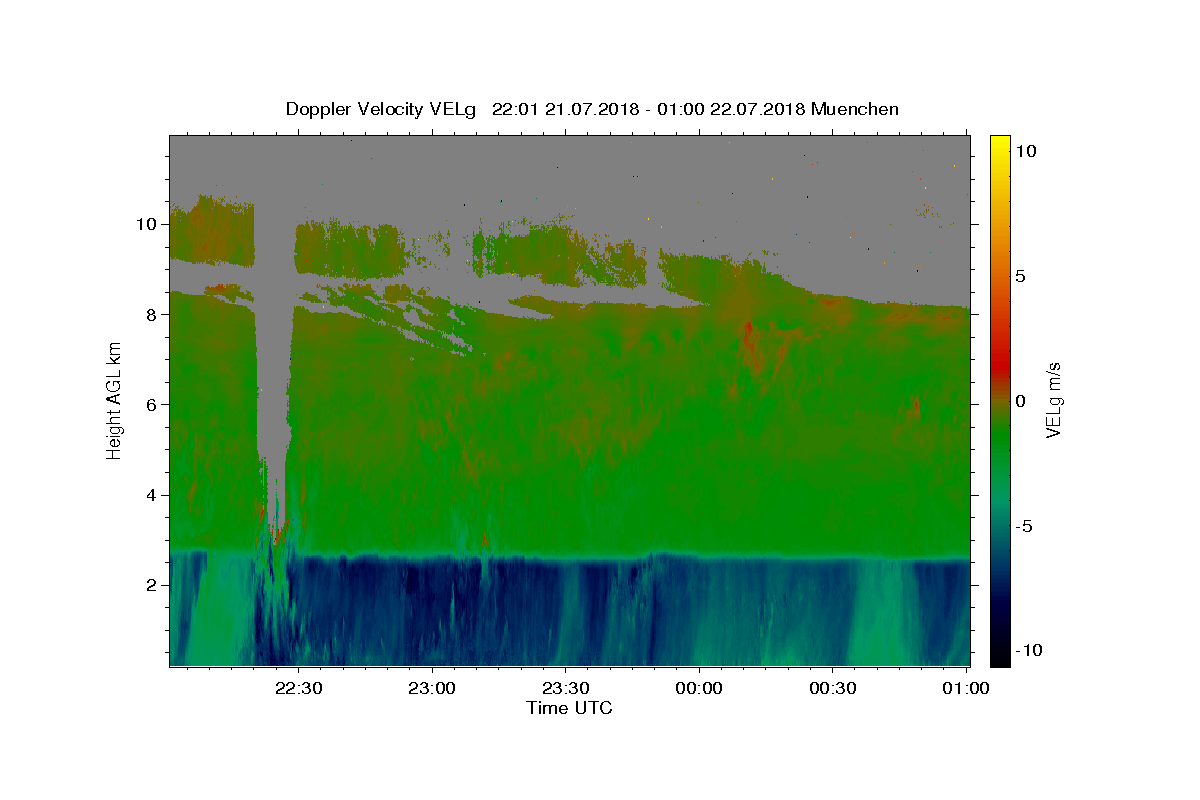Click the colorbar tick label "-5"

(1024, 526)
